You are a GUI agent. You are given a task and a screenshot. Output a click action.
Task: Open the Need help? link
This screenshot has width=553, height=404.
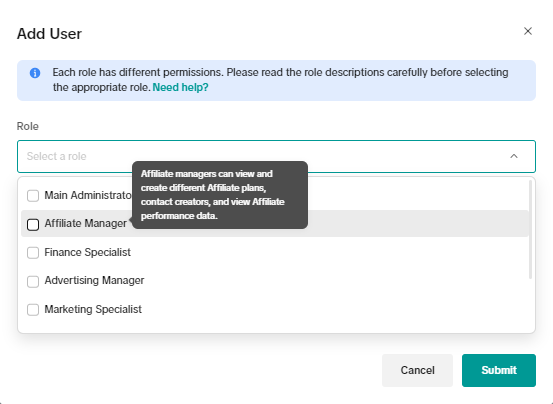(x=181, y=87)
